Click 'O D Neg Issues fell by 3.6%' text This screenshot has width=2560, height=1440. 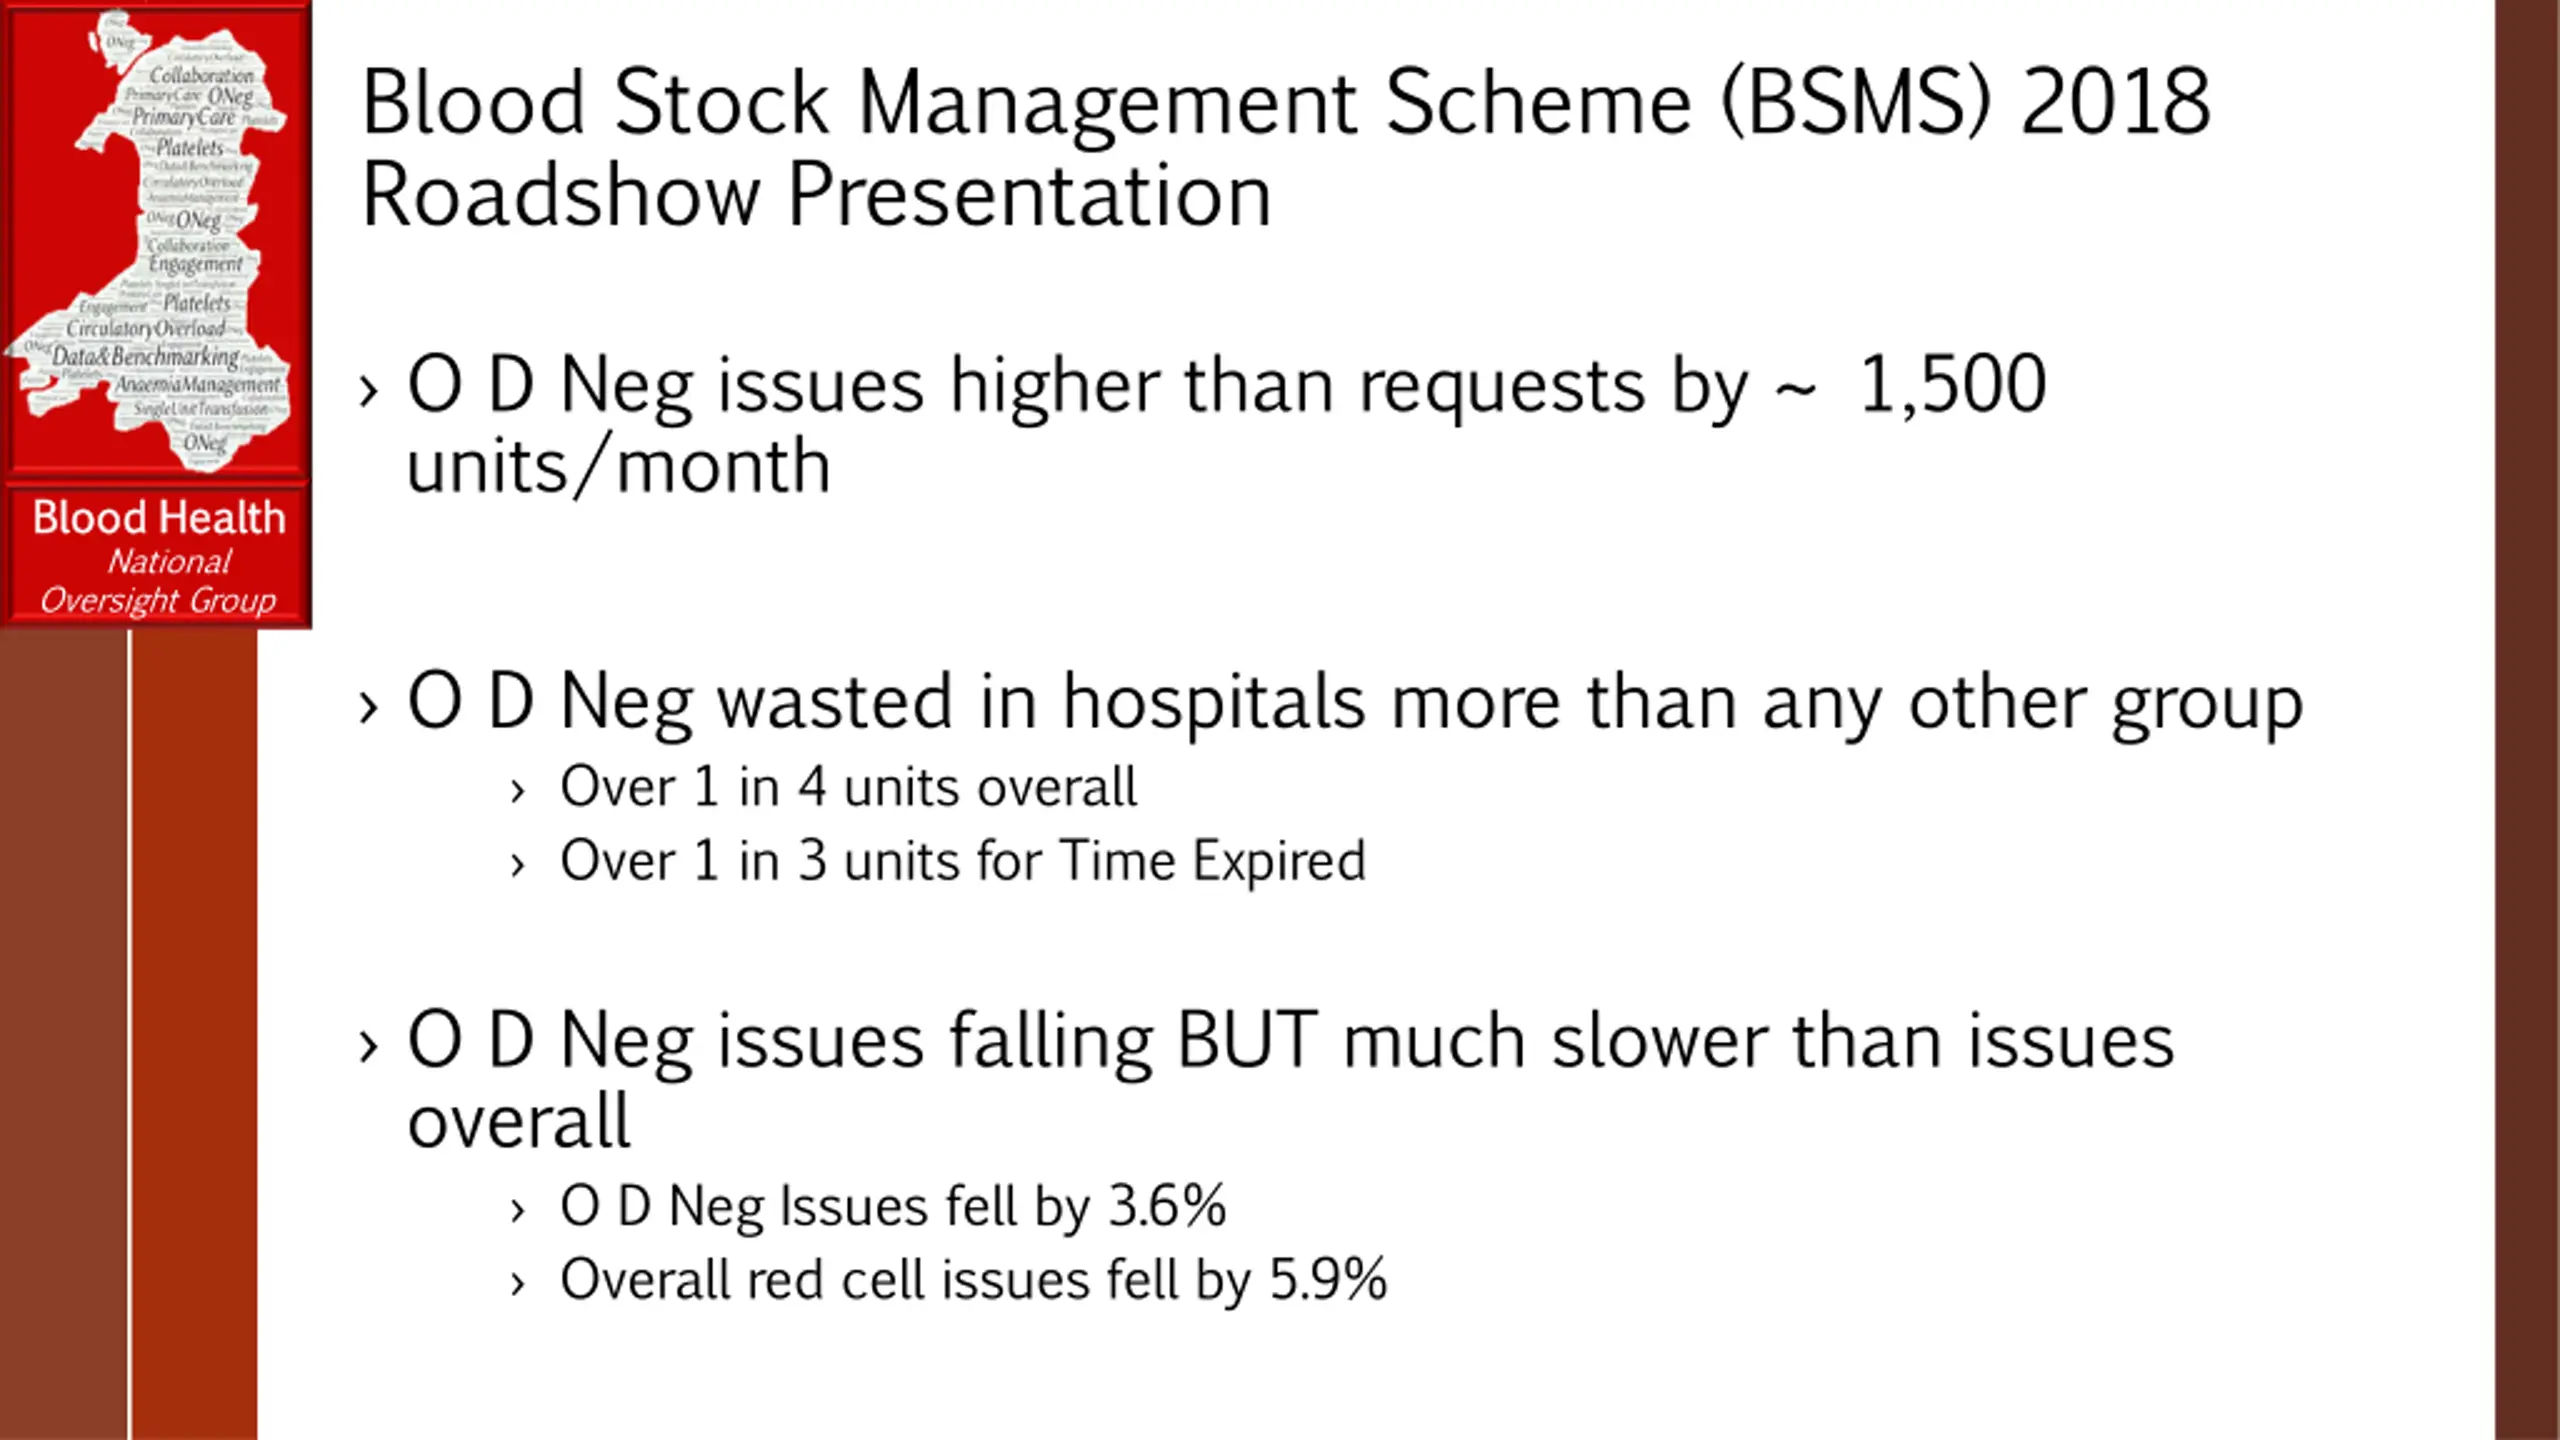click(893, 1206)
